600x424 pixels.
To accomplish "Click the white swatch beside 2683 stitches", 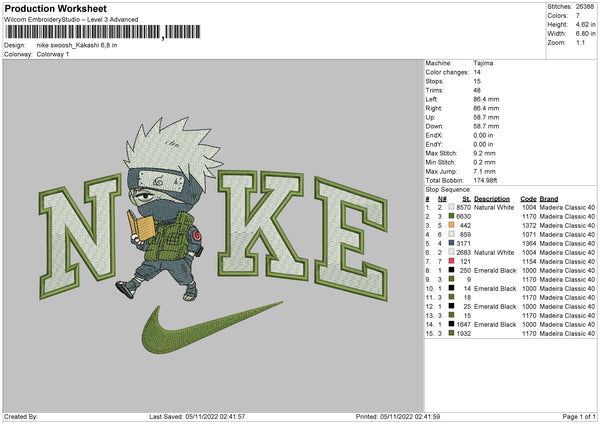I will point(452,252).
